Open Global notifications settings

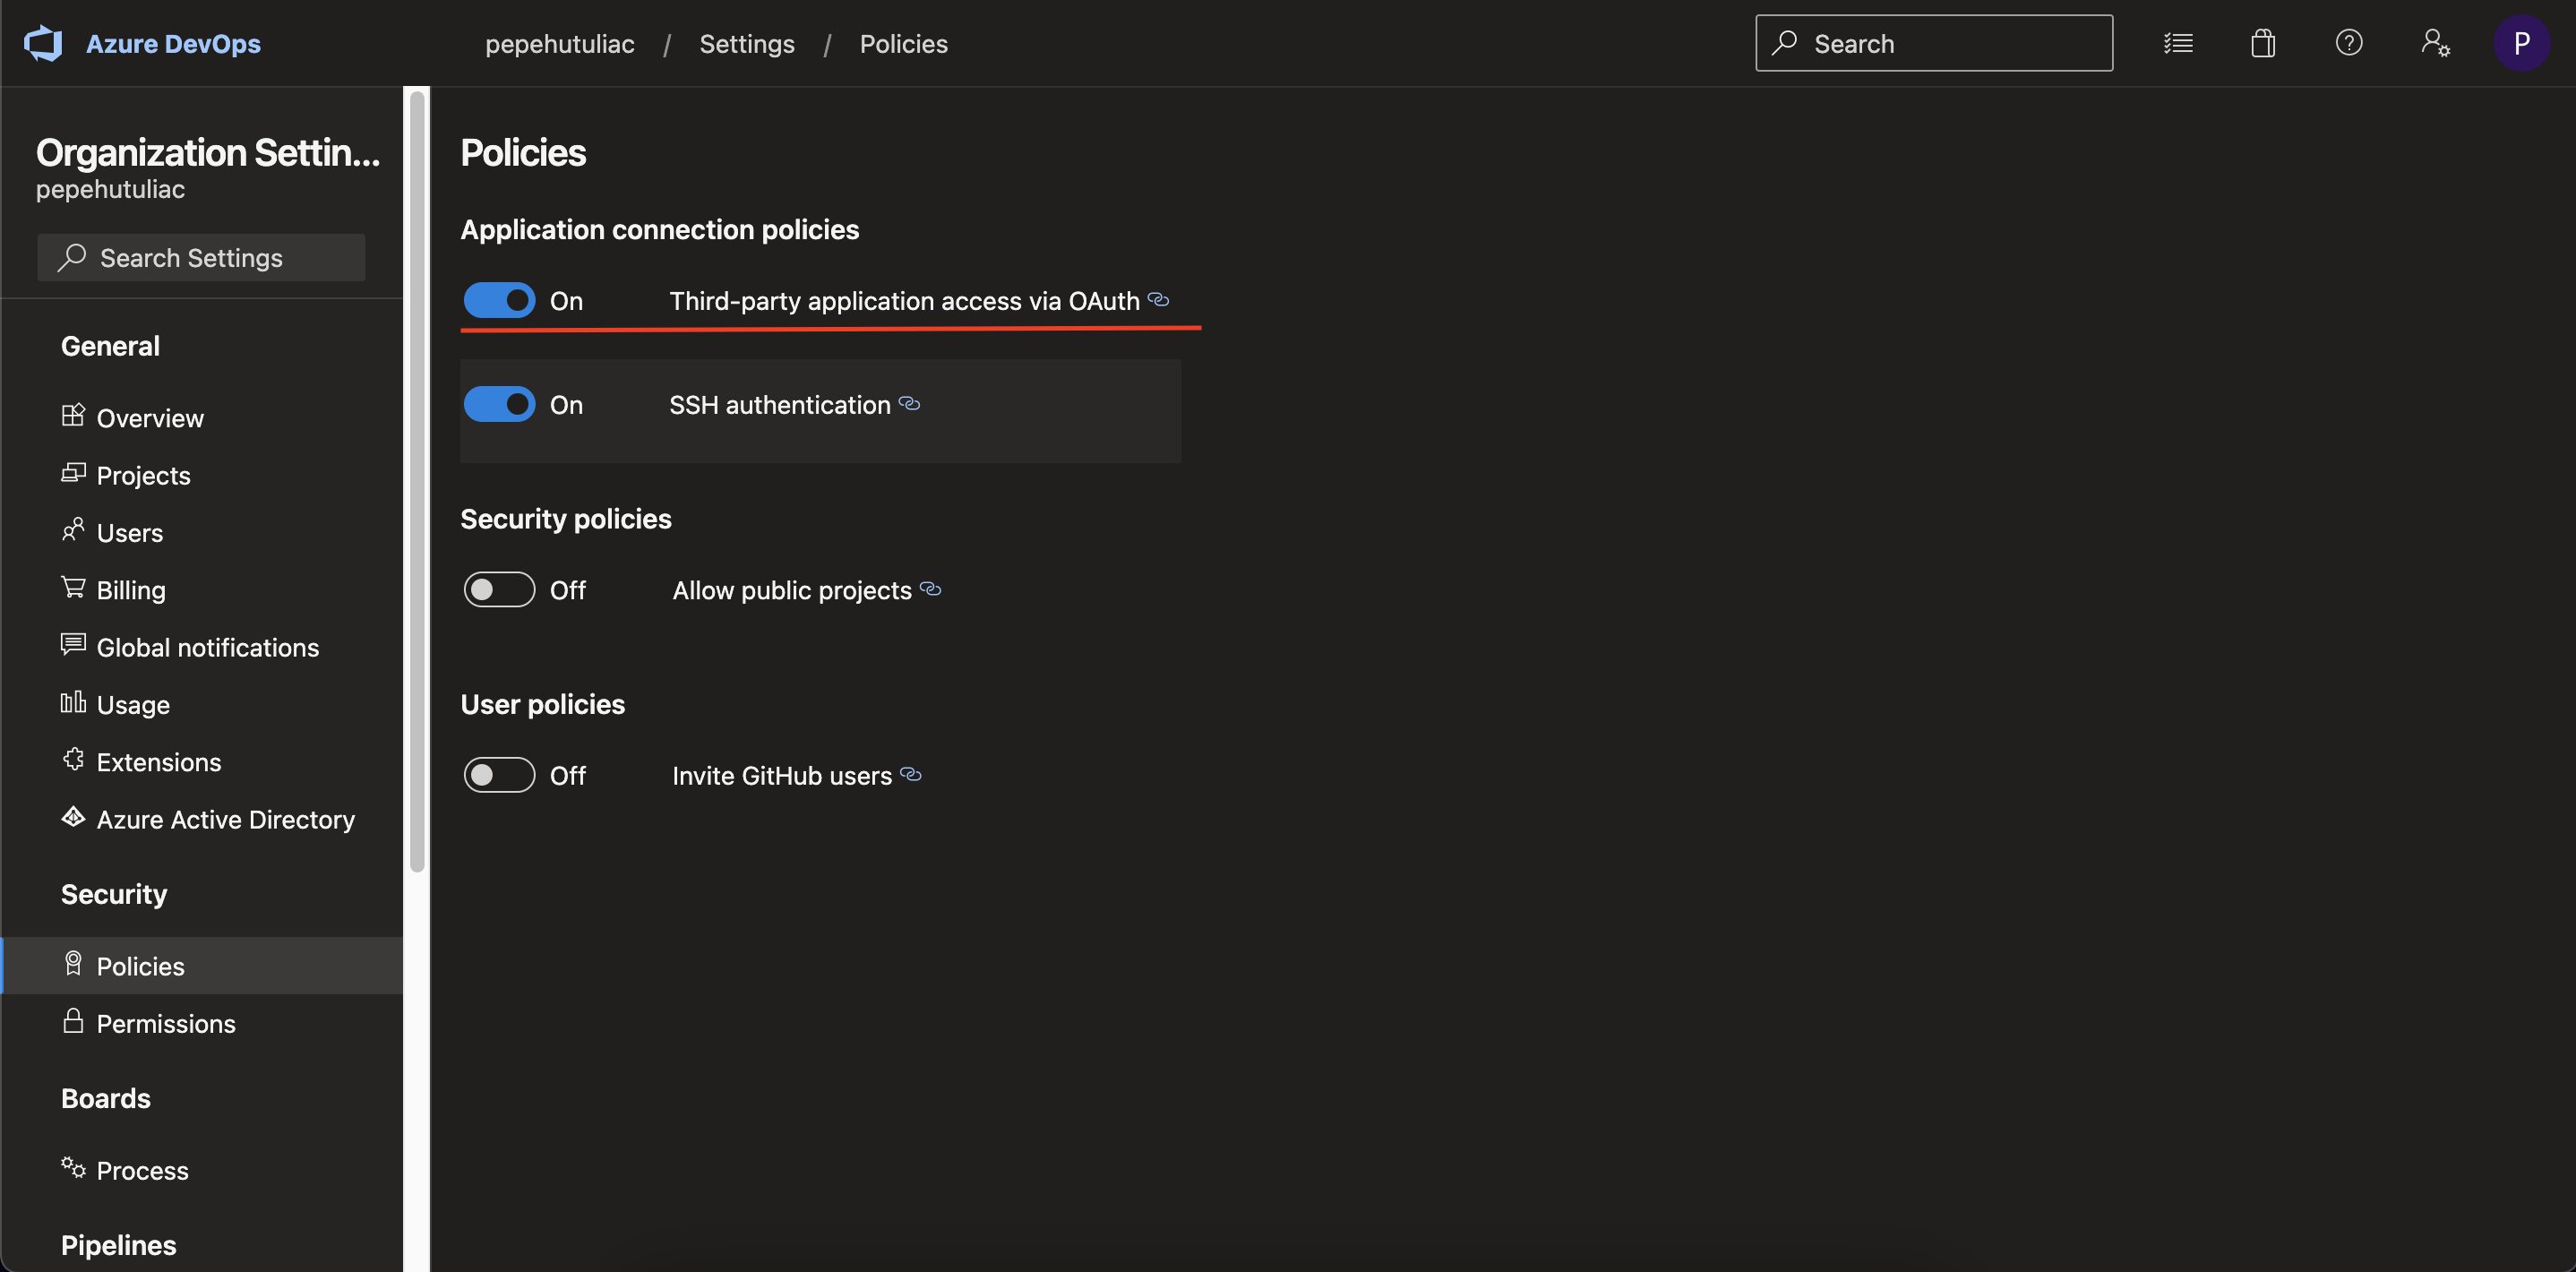coord(201,647)
